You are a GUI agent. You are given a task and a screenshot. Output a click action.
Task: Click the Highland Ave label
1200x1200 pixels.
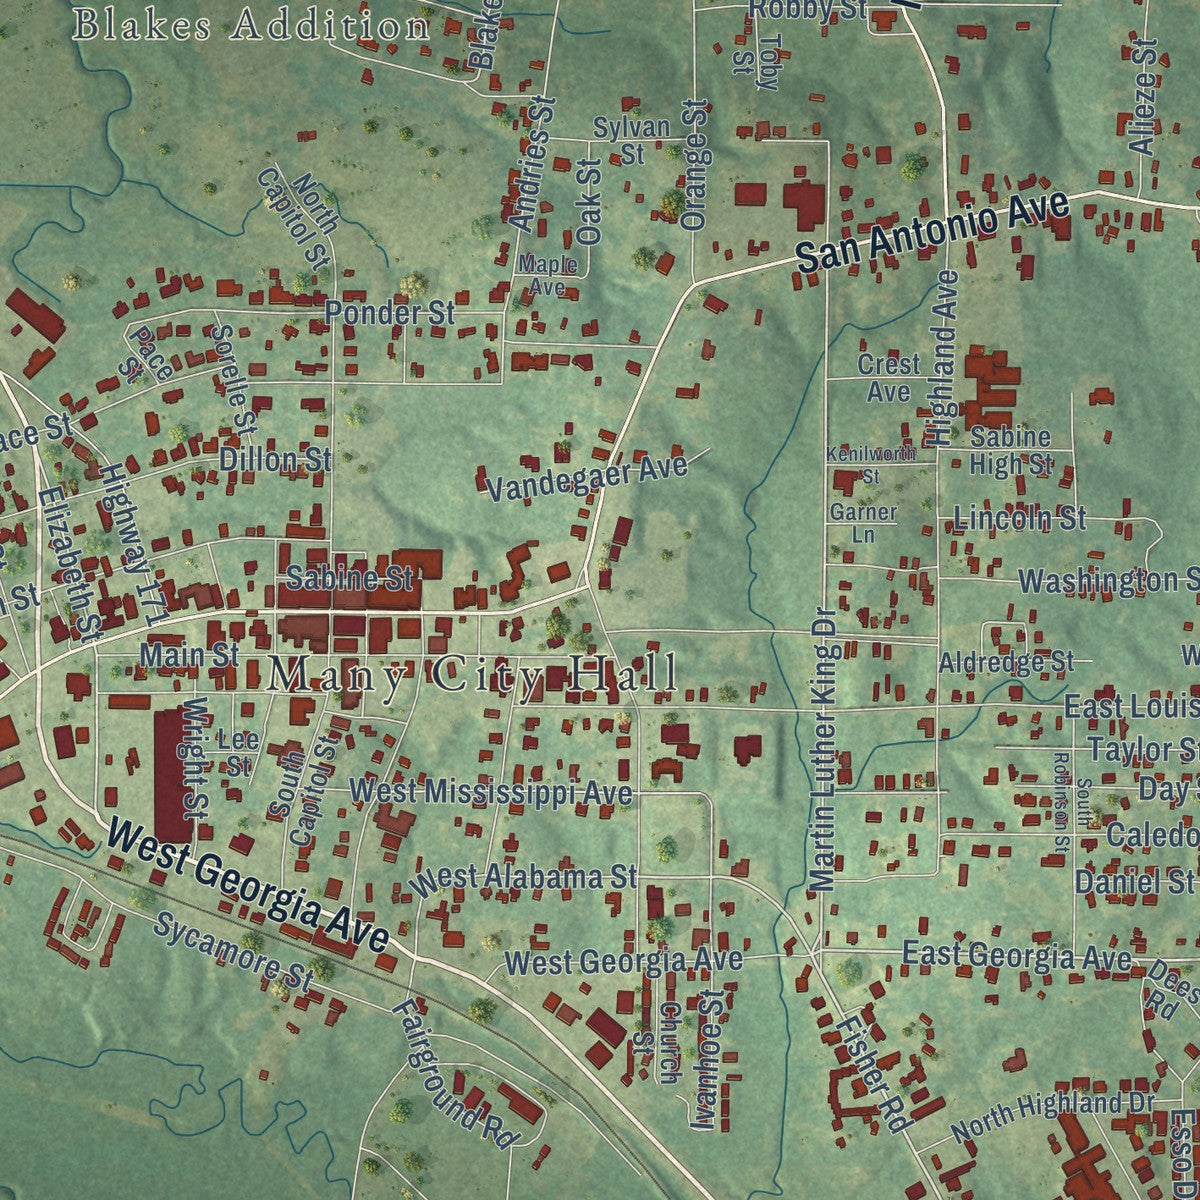pyautogui.click(x=941, y=358)
